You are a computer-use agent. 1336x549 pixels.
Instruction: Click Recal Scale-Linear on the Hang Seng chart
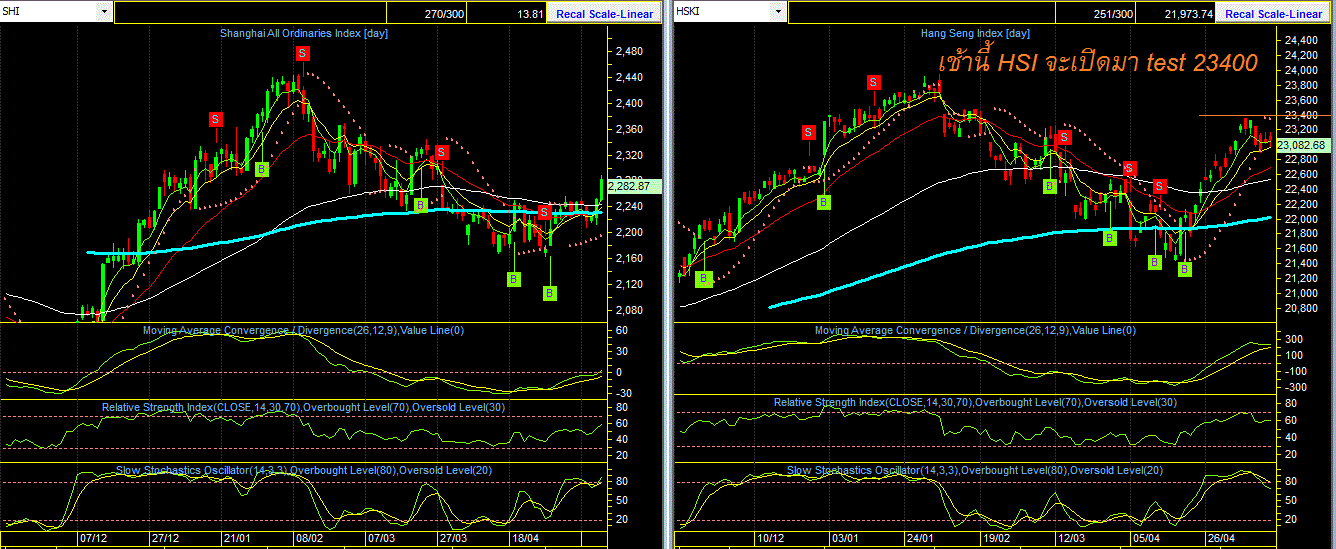point(1273,13)
